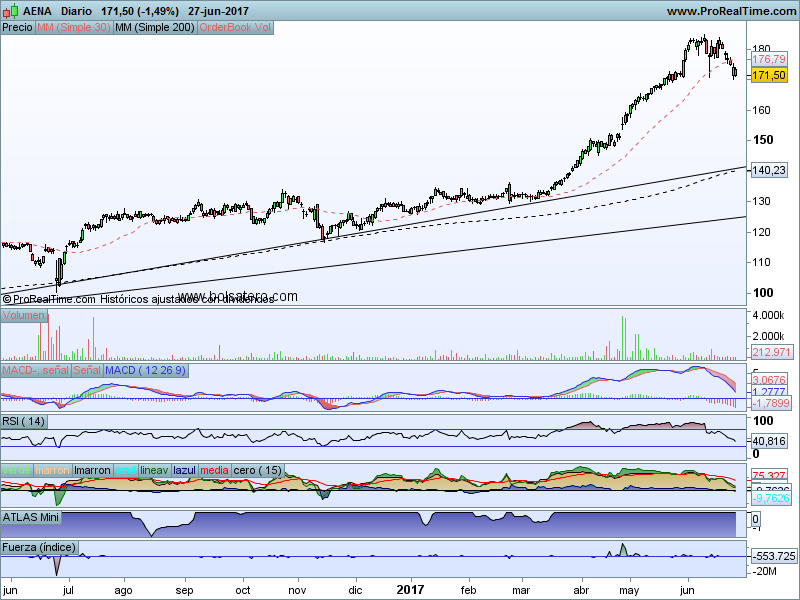800x600 pixels.
Task: Select the MM (Simple 200) label
Action: tap(154, 28)
